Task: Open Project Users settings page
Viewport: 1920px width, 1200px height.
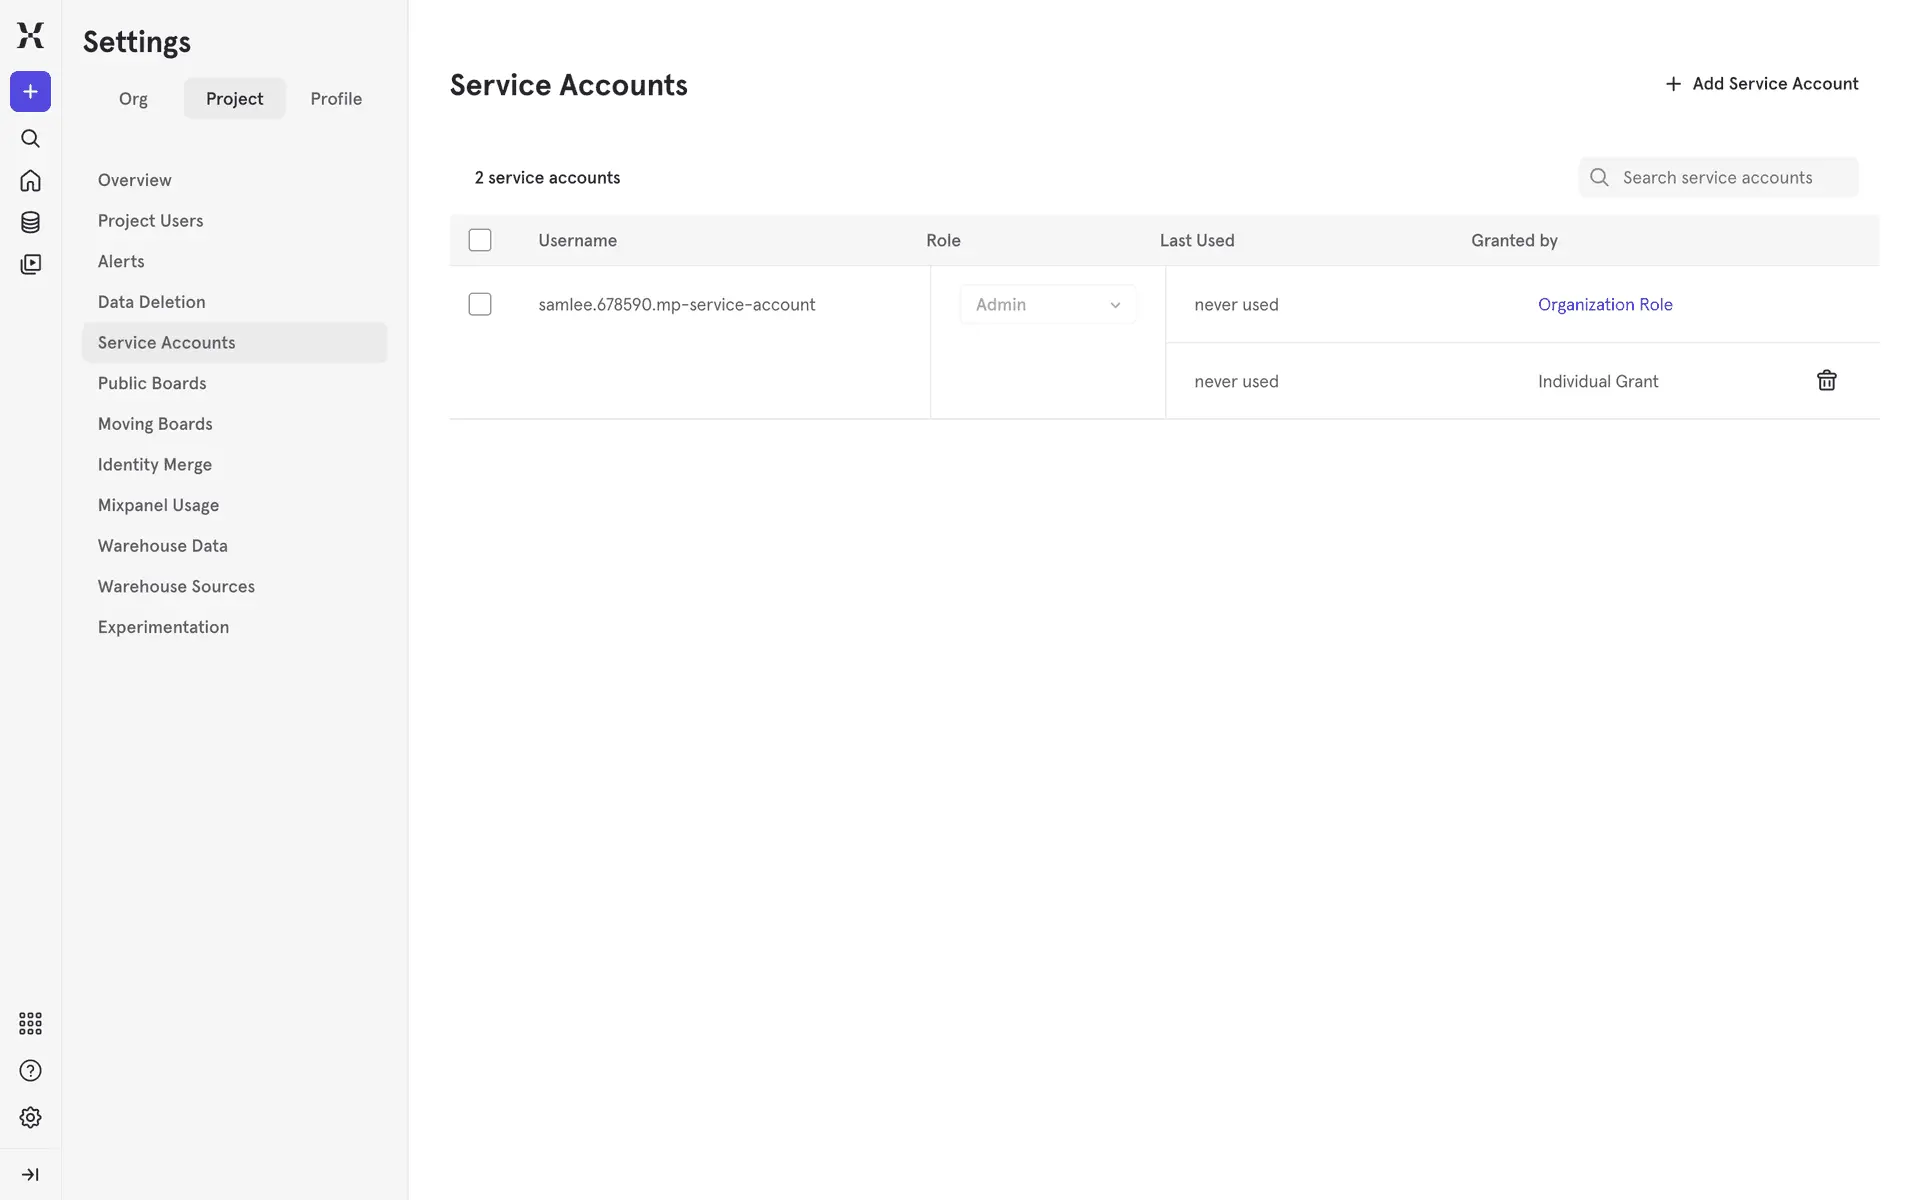Action: pos(150,221)
